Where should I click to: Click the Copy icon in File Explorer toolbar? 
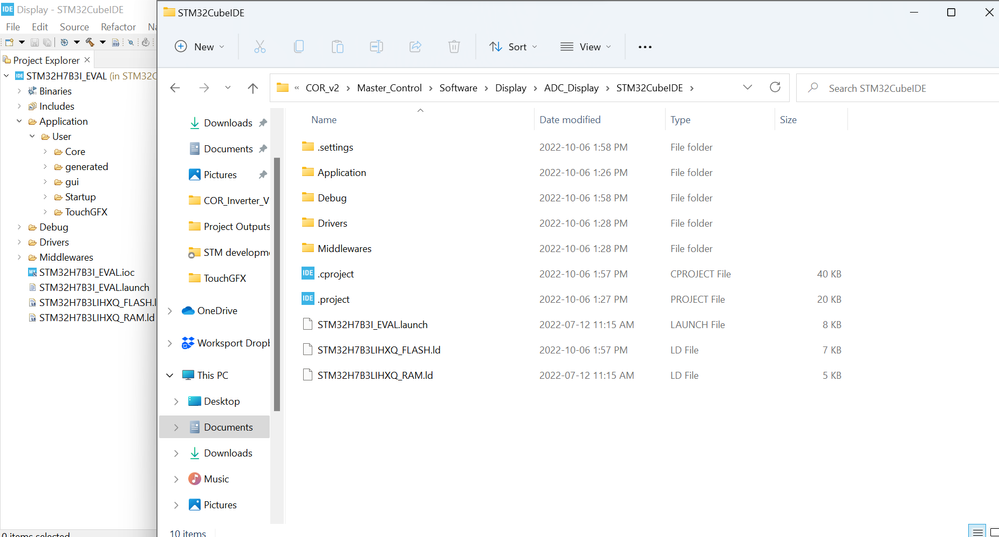click(x=298, y=47)
